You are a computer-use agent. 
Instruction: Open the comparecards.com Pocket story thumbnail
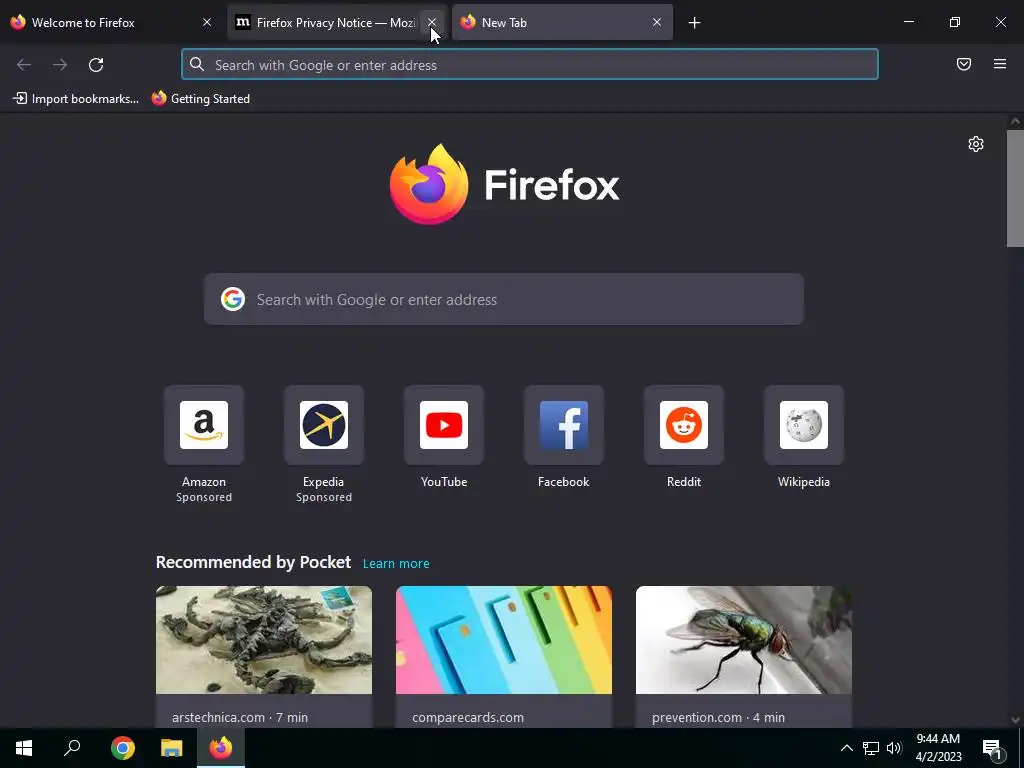[x=504, y=640]
